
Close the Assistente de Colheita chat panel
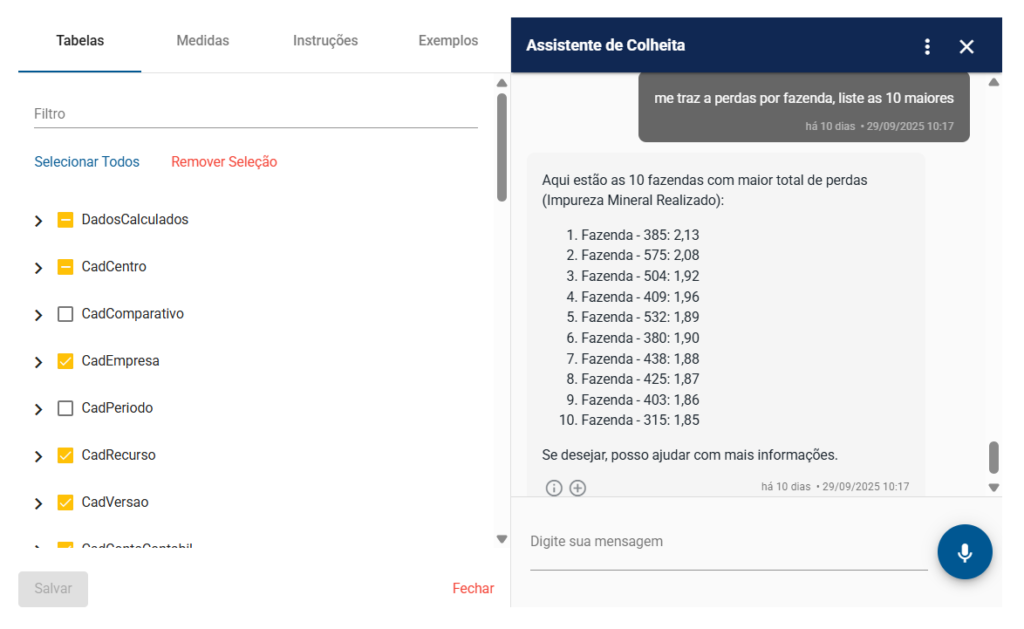pyautogui.click(x=966, y=46)
